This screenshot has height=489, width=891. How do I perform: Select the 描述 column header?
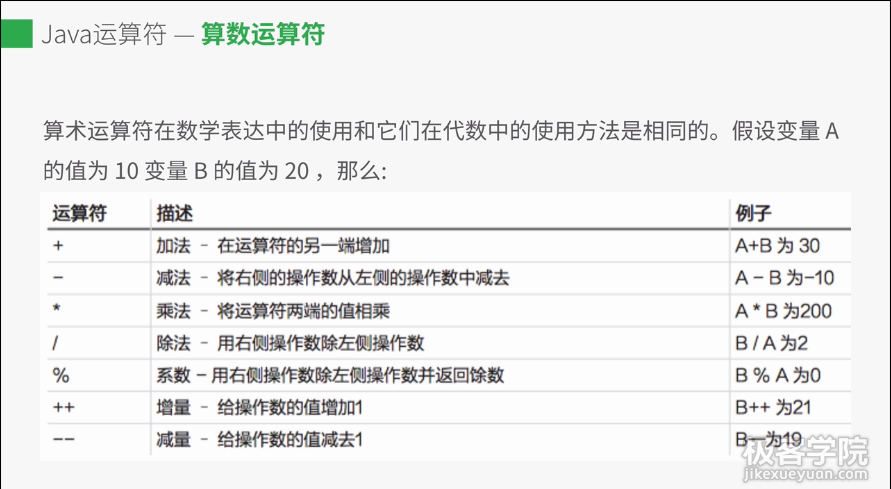point(174,212)
